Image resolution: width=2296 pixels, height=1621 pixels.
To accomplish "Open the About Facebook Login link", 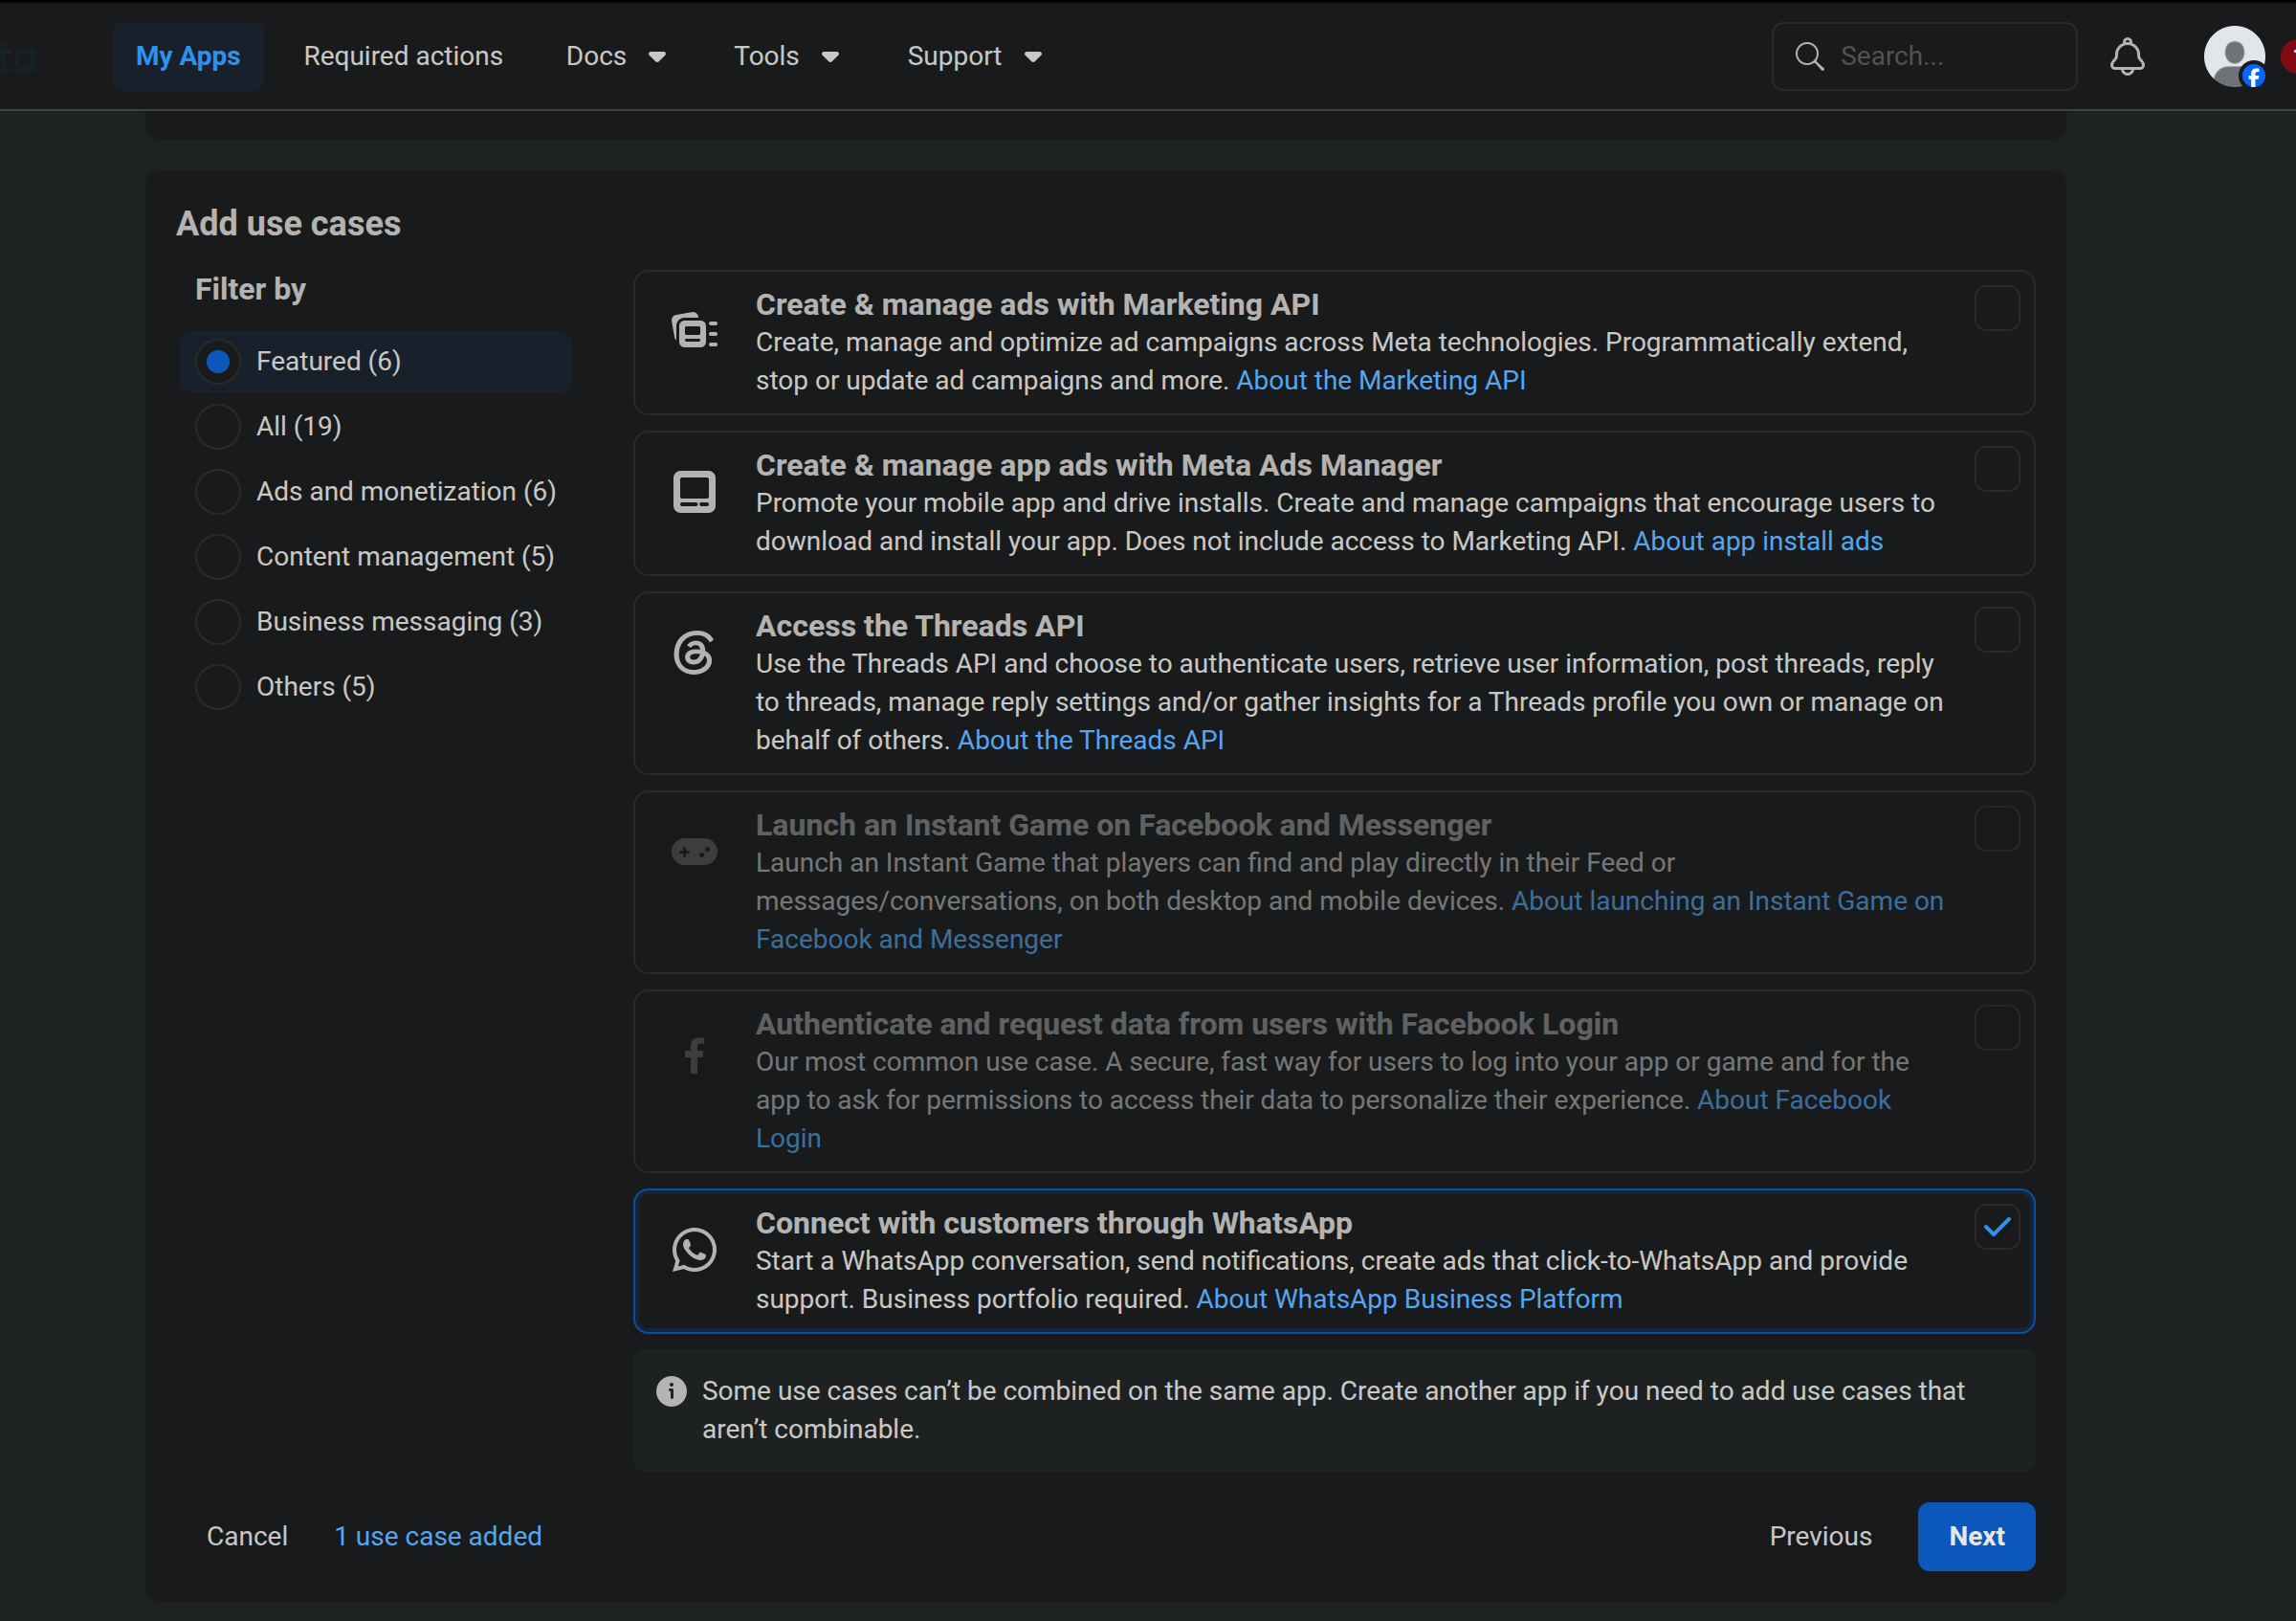I will (1794, 1100).
